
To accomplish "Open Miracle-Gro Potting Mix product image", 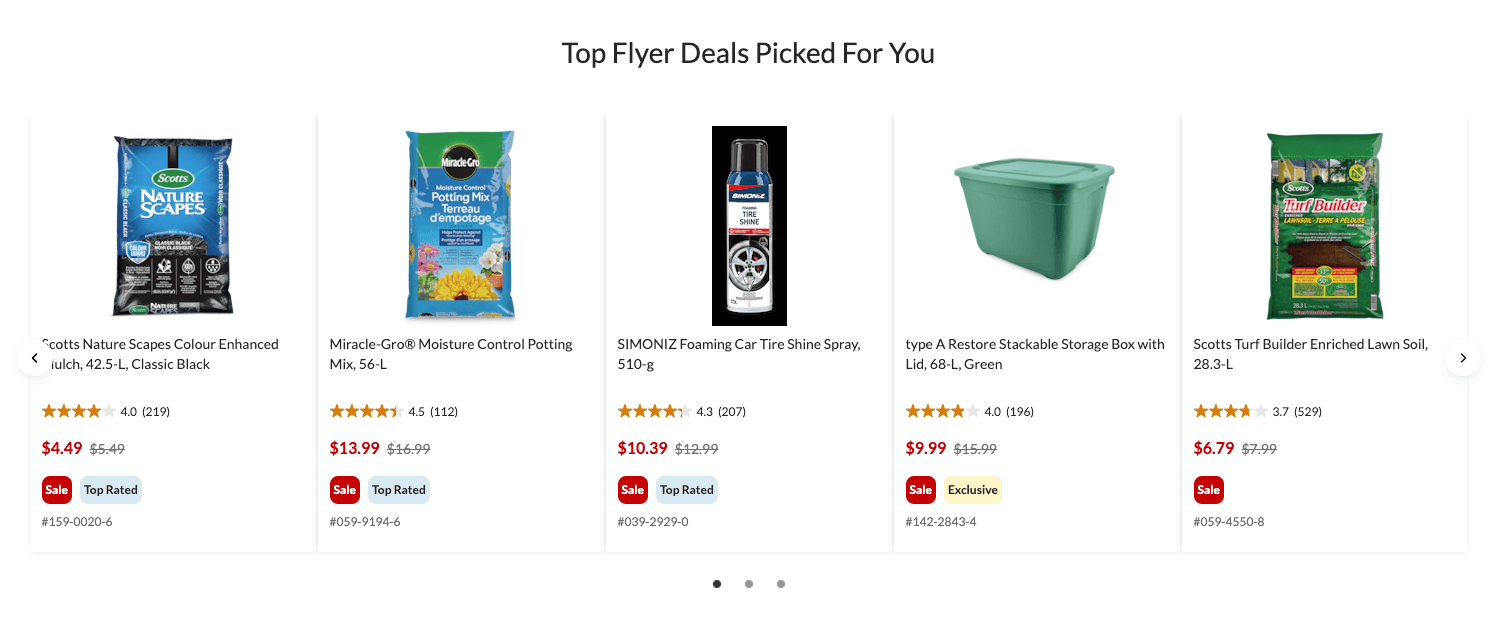I will coord(461,226).
